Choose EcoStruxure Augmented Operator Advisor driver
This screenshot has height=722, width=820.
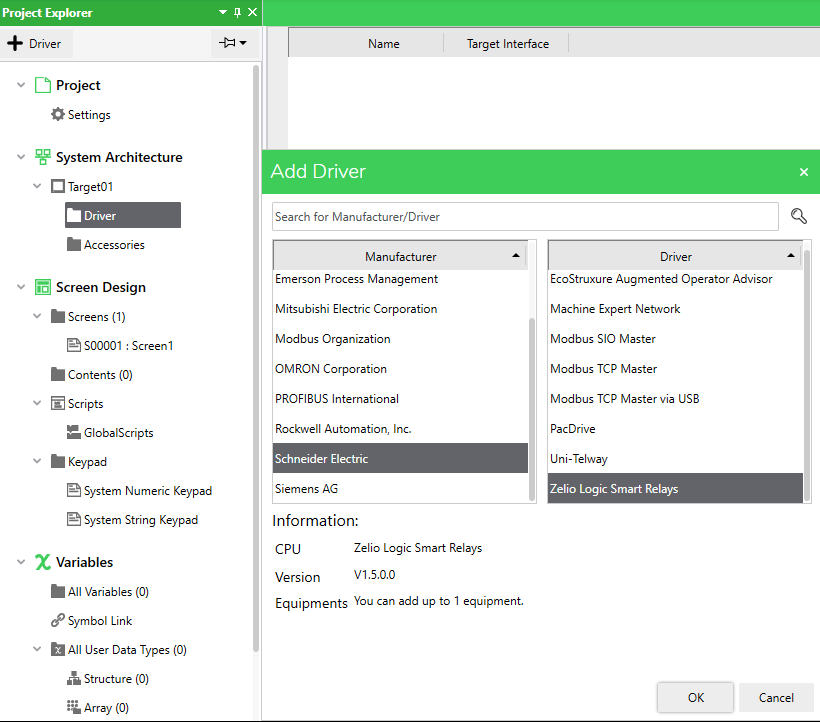click(675, 279)
